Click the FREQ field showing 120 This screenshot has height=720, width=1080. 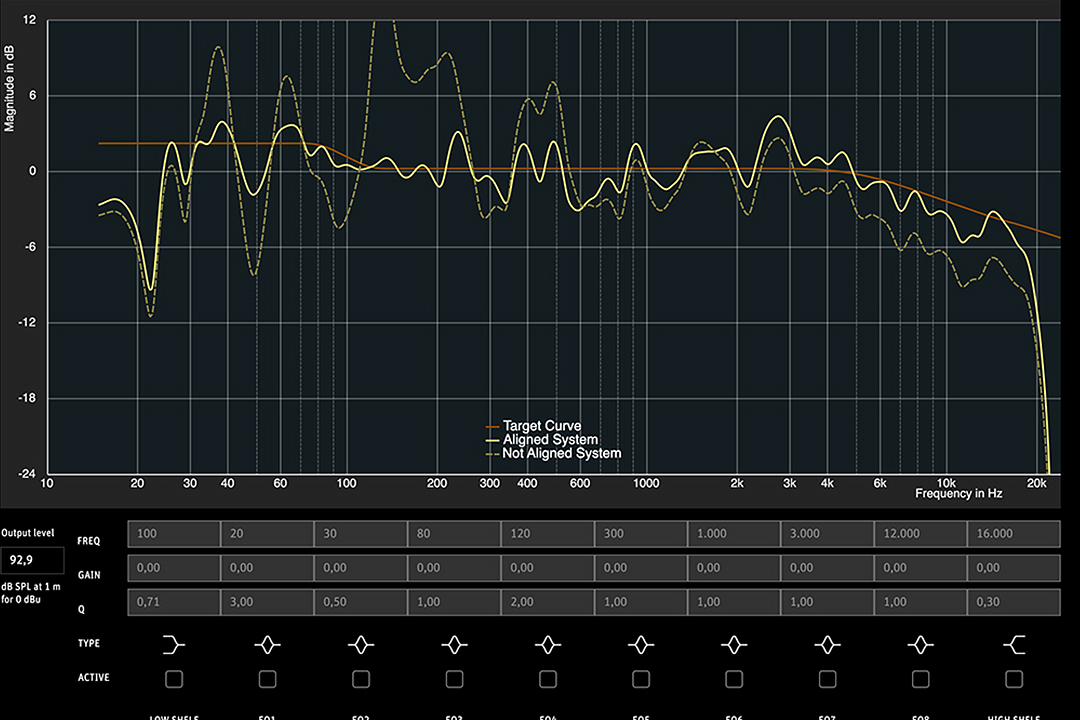point(548,534)
